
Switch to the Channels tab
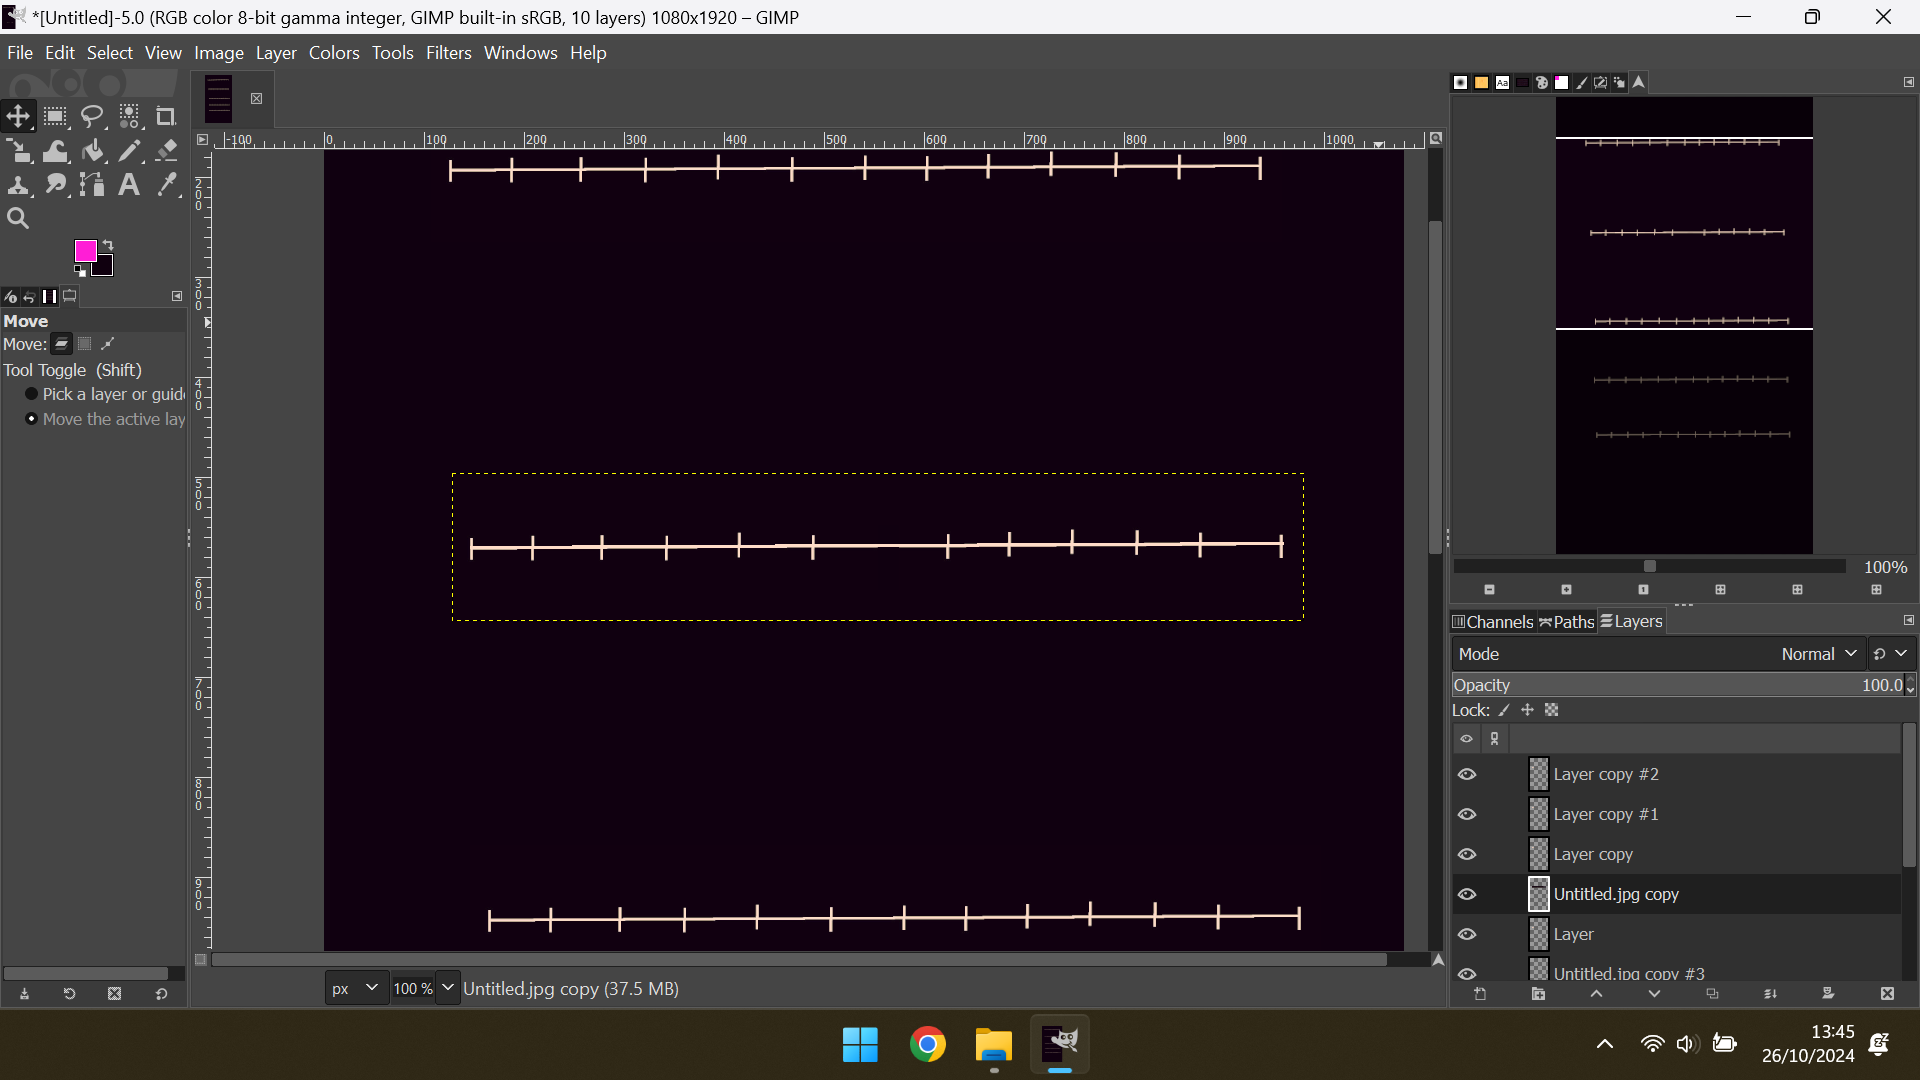[1493, 621]
